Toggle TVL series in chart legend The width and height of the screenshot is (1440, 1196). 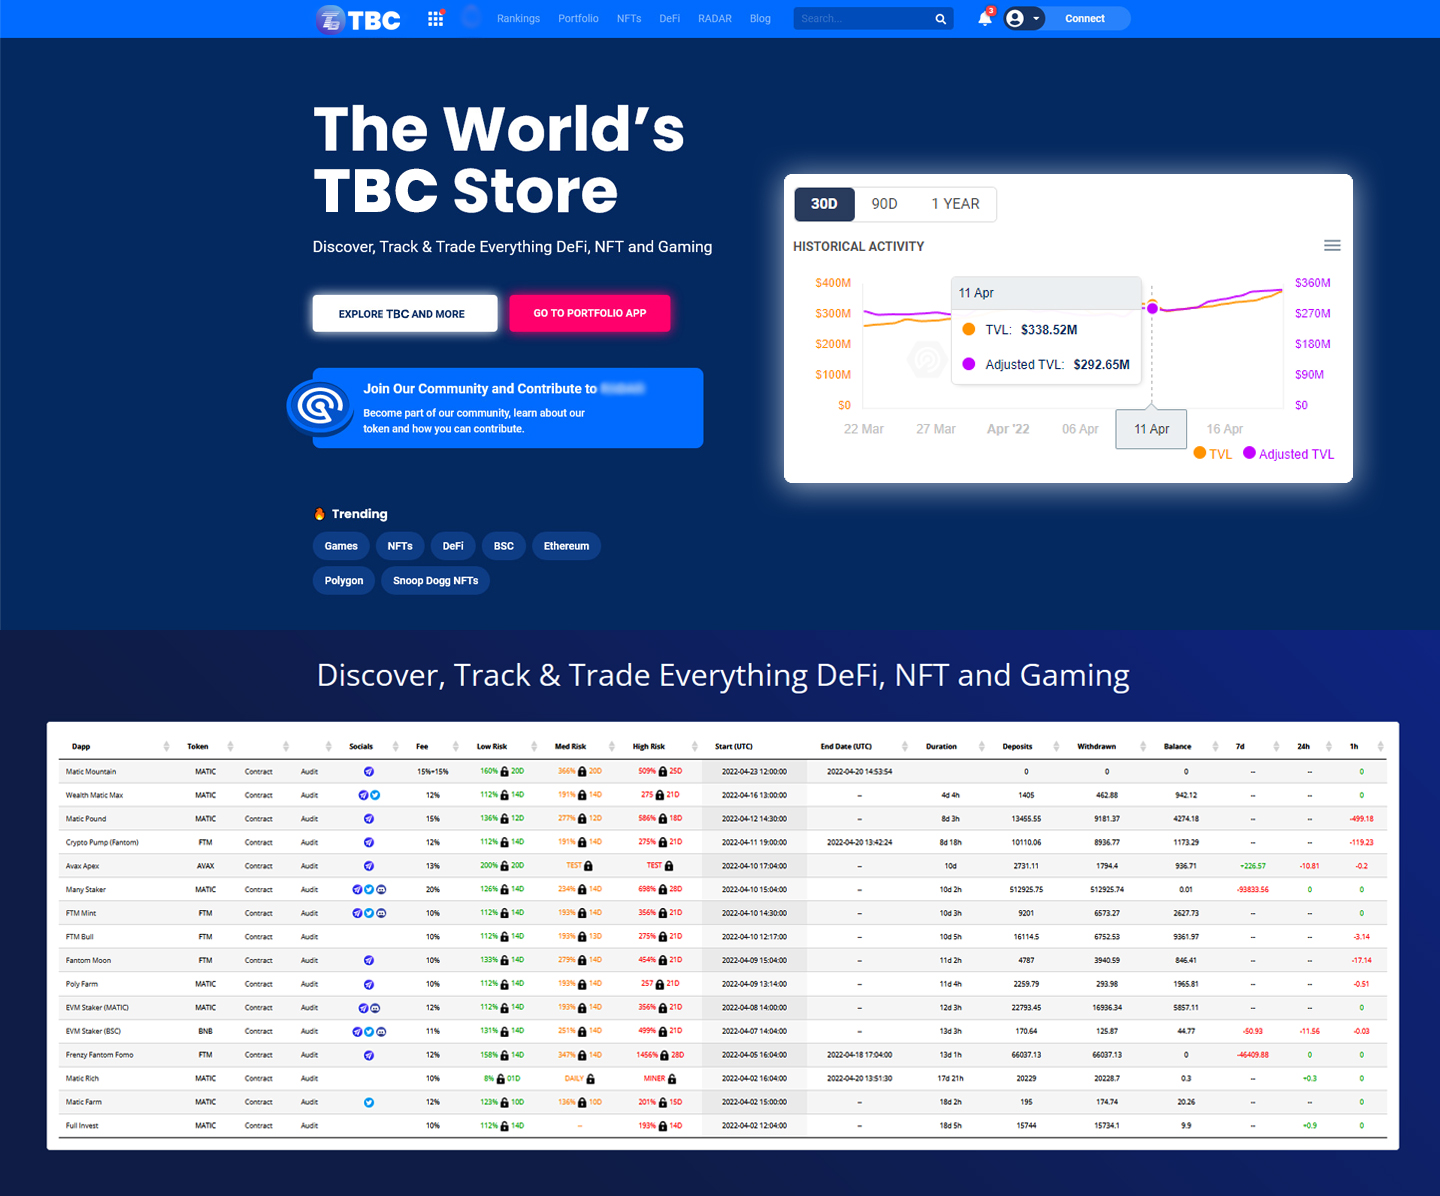(x=1213, y=454)
